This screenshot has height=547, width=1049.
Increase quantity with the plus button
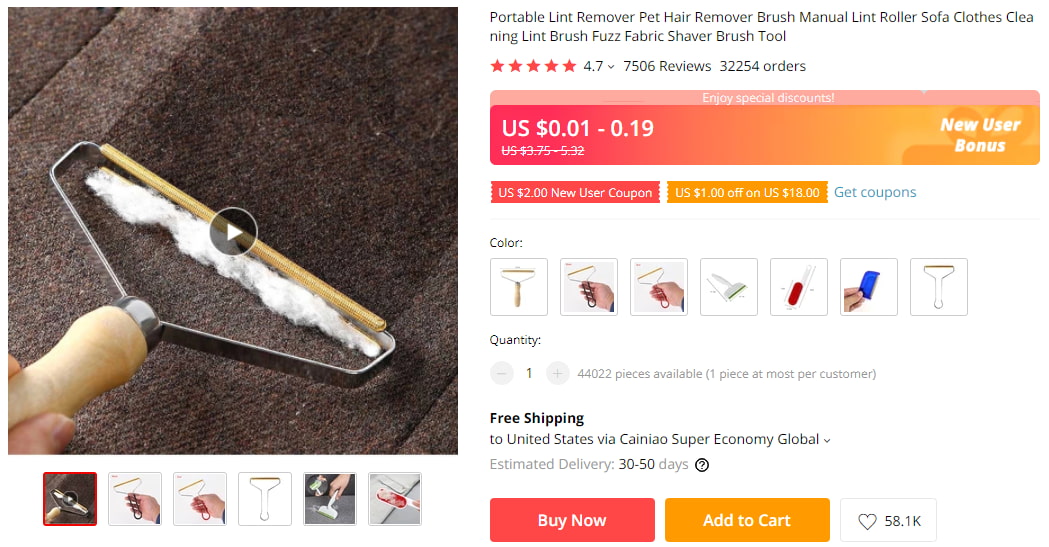(x=558, y=374)
